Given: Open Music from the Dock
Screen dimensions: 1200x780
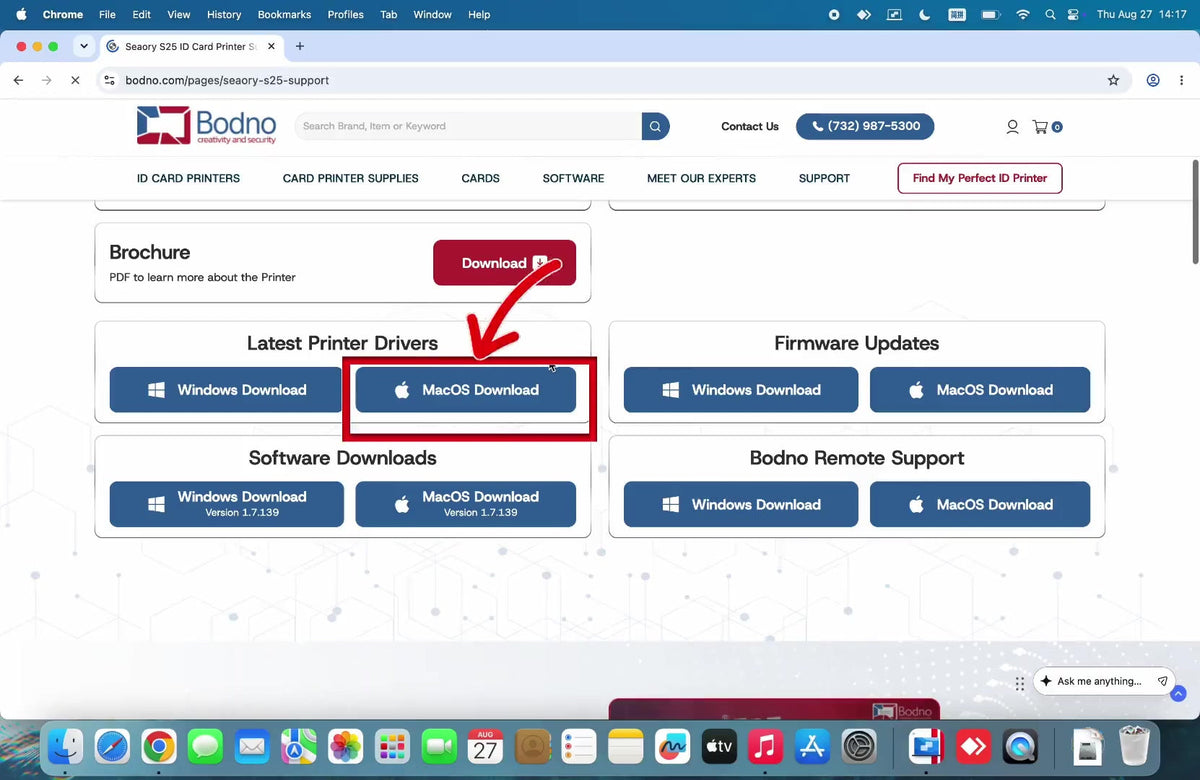Looking at the screenshot, I should pos(765,746).
